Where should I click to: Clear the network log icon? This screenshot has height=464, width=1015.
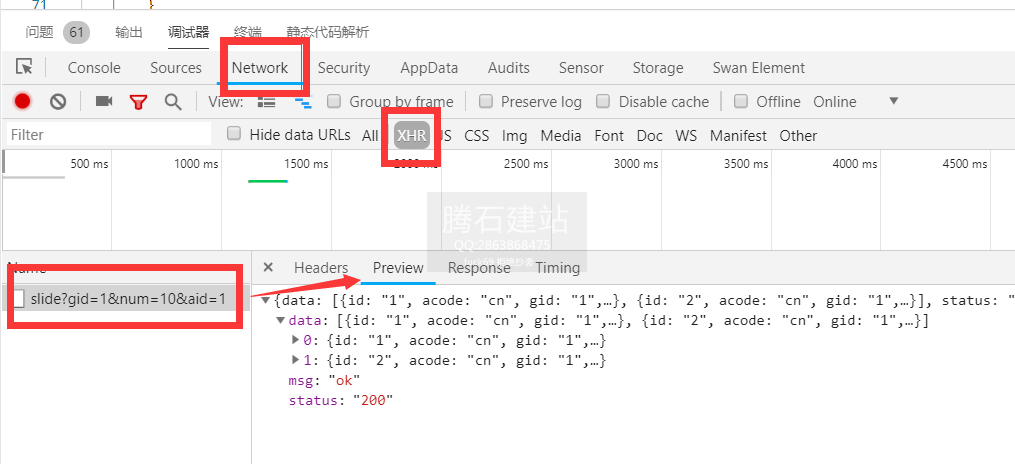tap(58, 101)
